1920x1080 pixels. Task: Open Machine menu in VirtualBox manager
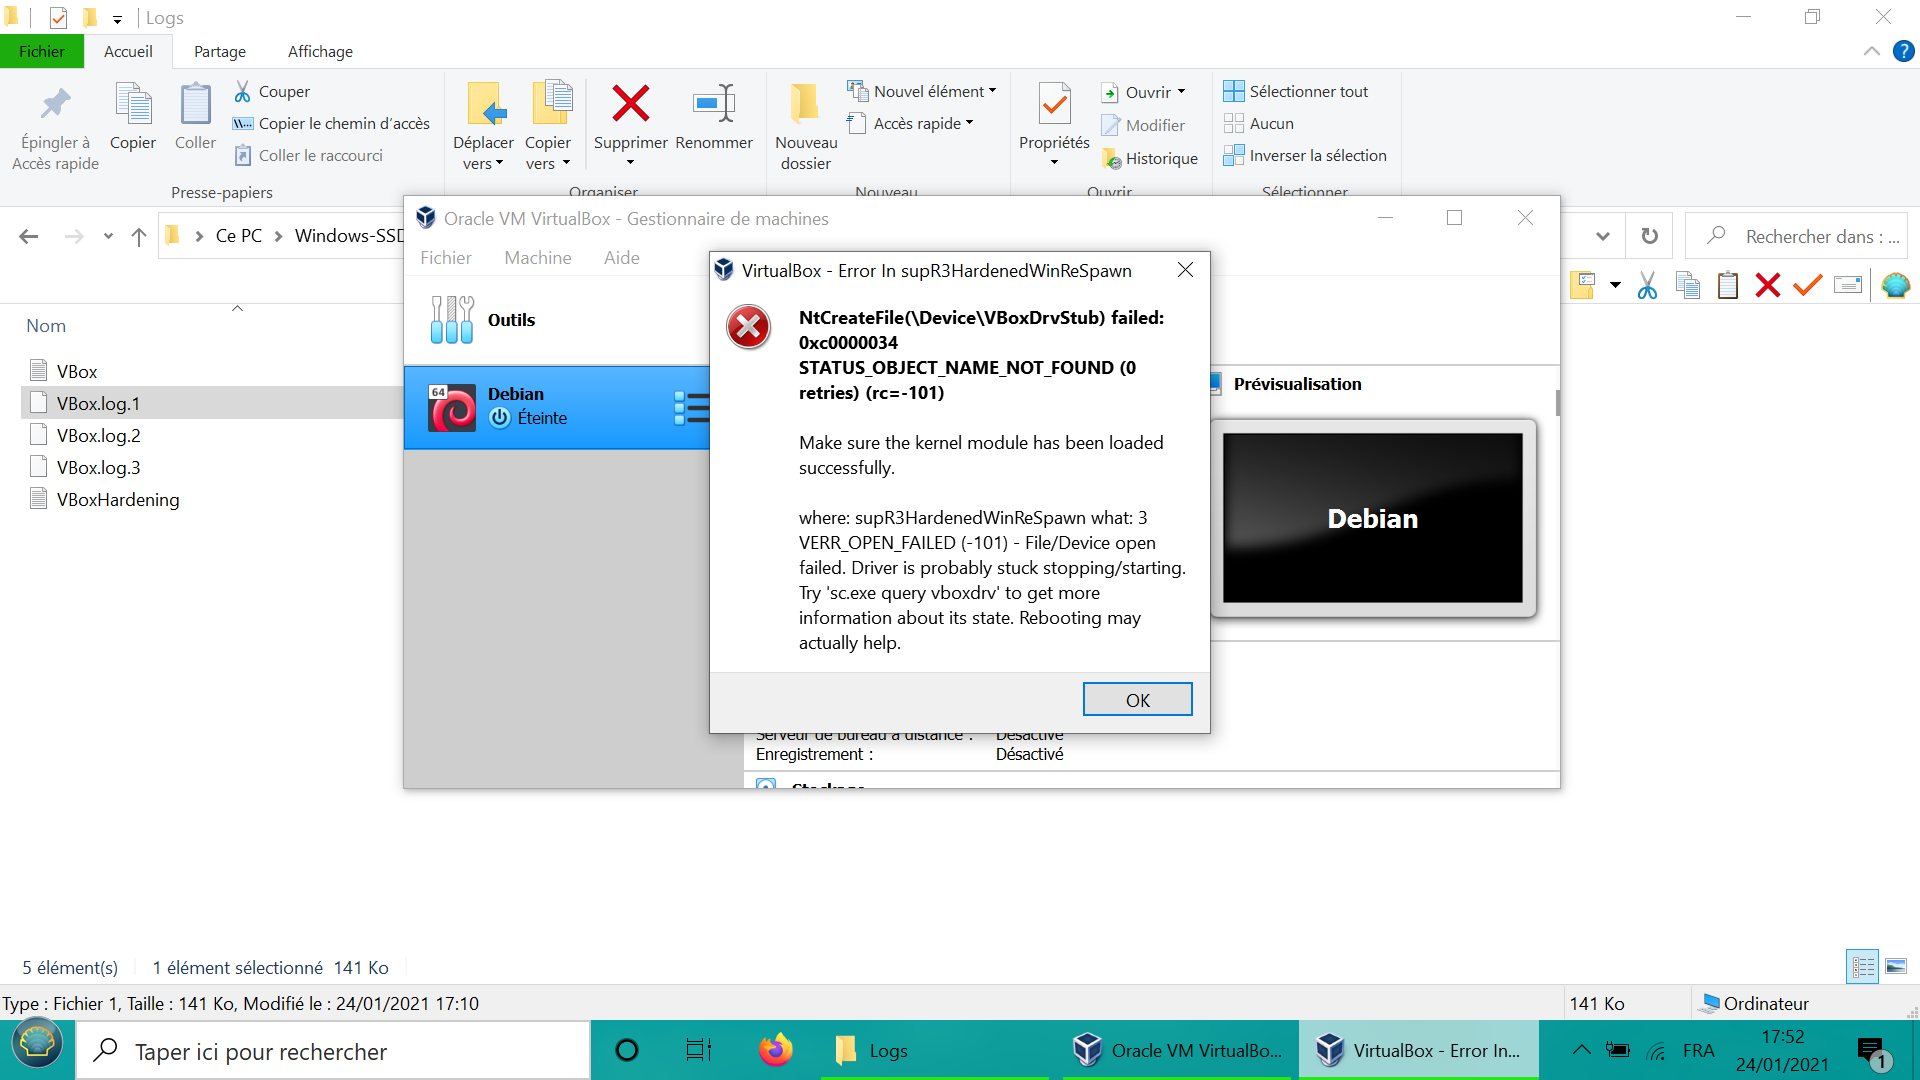(538, 258)
